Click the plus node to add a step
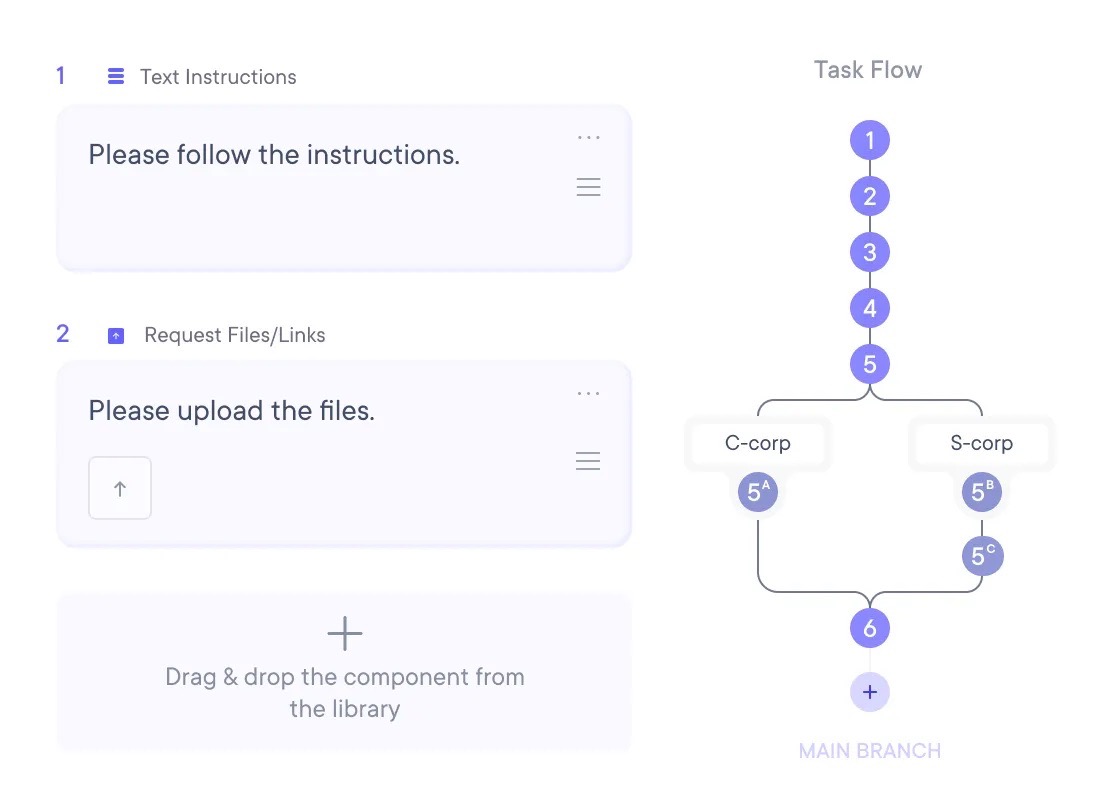 [x=869, y=691]
